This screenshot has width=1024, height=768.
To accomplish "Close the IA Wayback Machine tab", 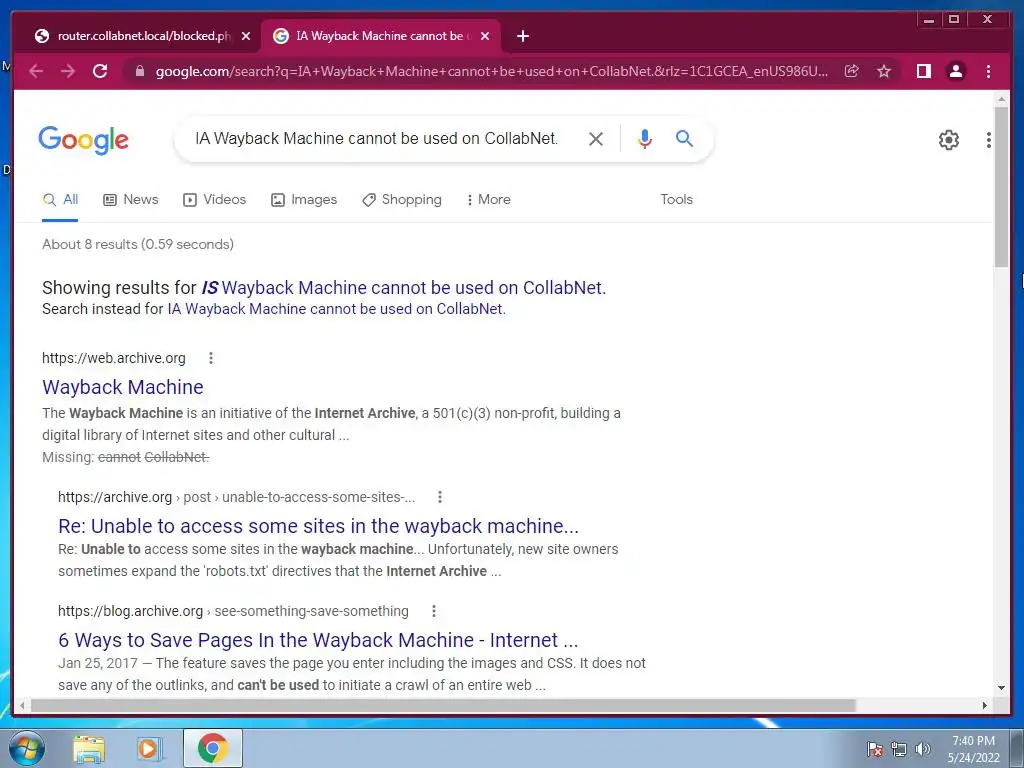I will tap(485, 36).
